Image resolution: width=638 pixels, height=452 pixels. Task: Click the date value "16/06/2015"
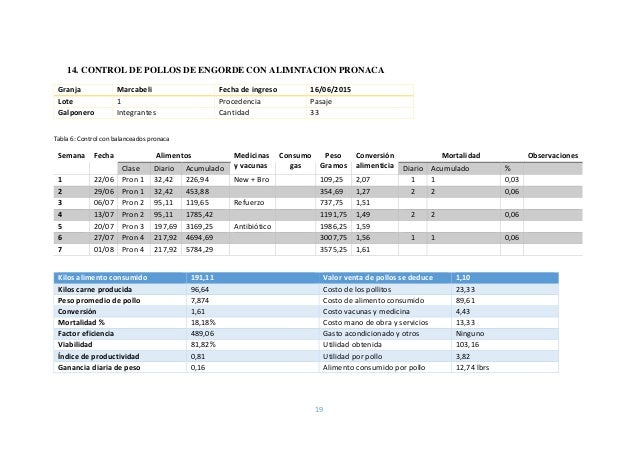pos(330,90)
